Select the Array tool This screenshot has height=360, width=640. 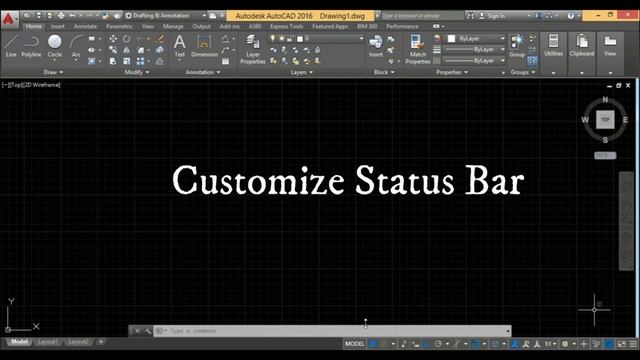(x=140, y=61)
